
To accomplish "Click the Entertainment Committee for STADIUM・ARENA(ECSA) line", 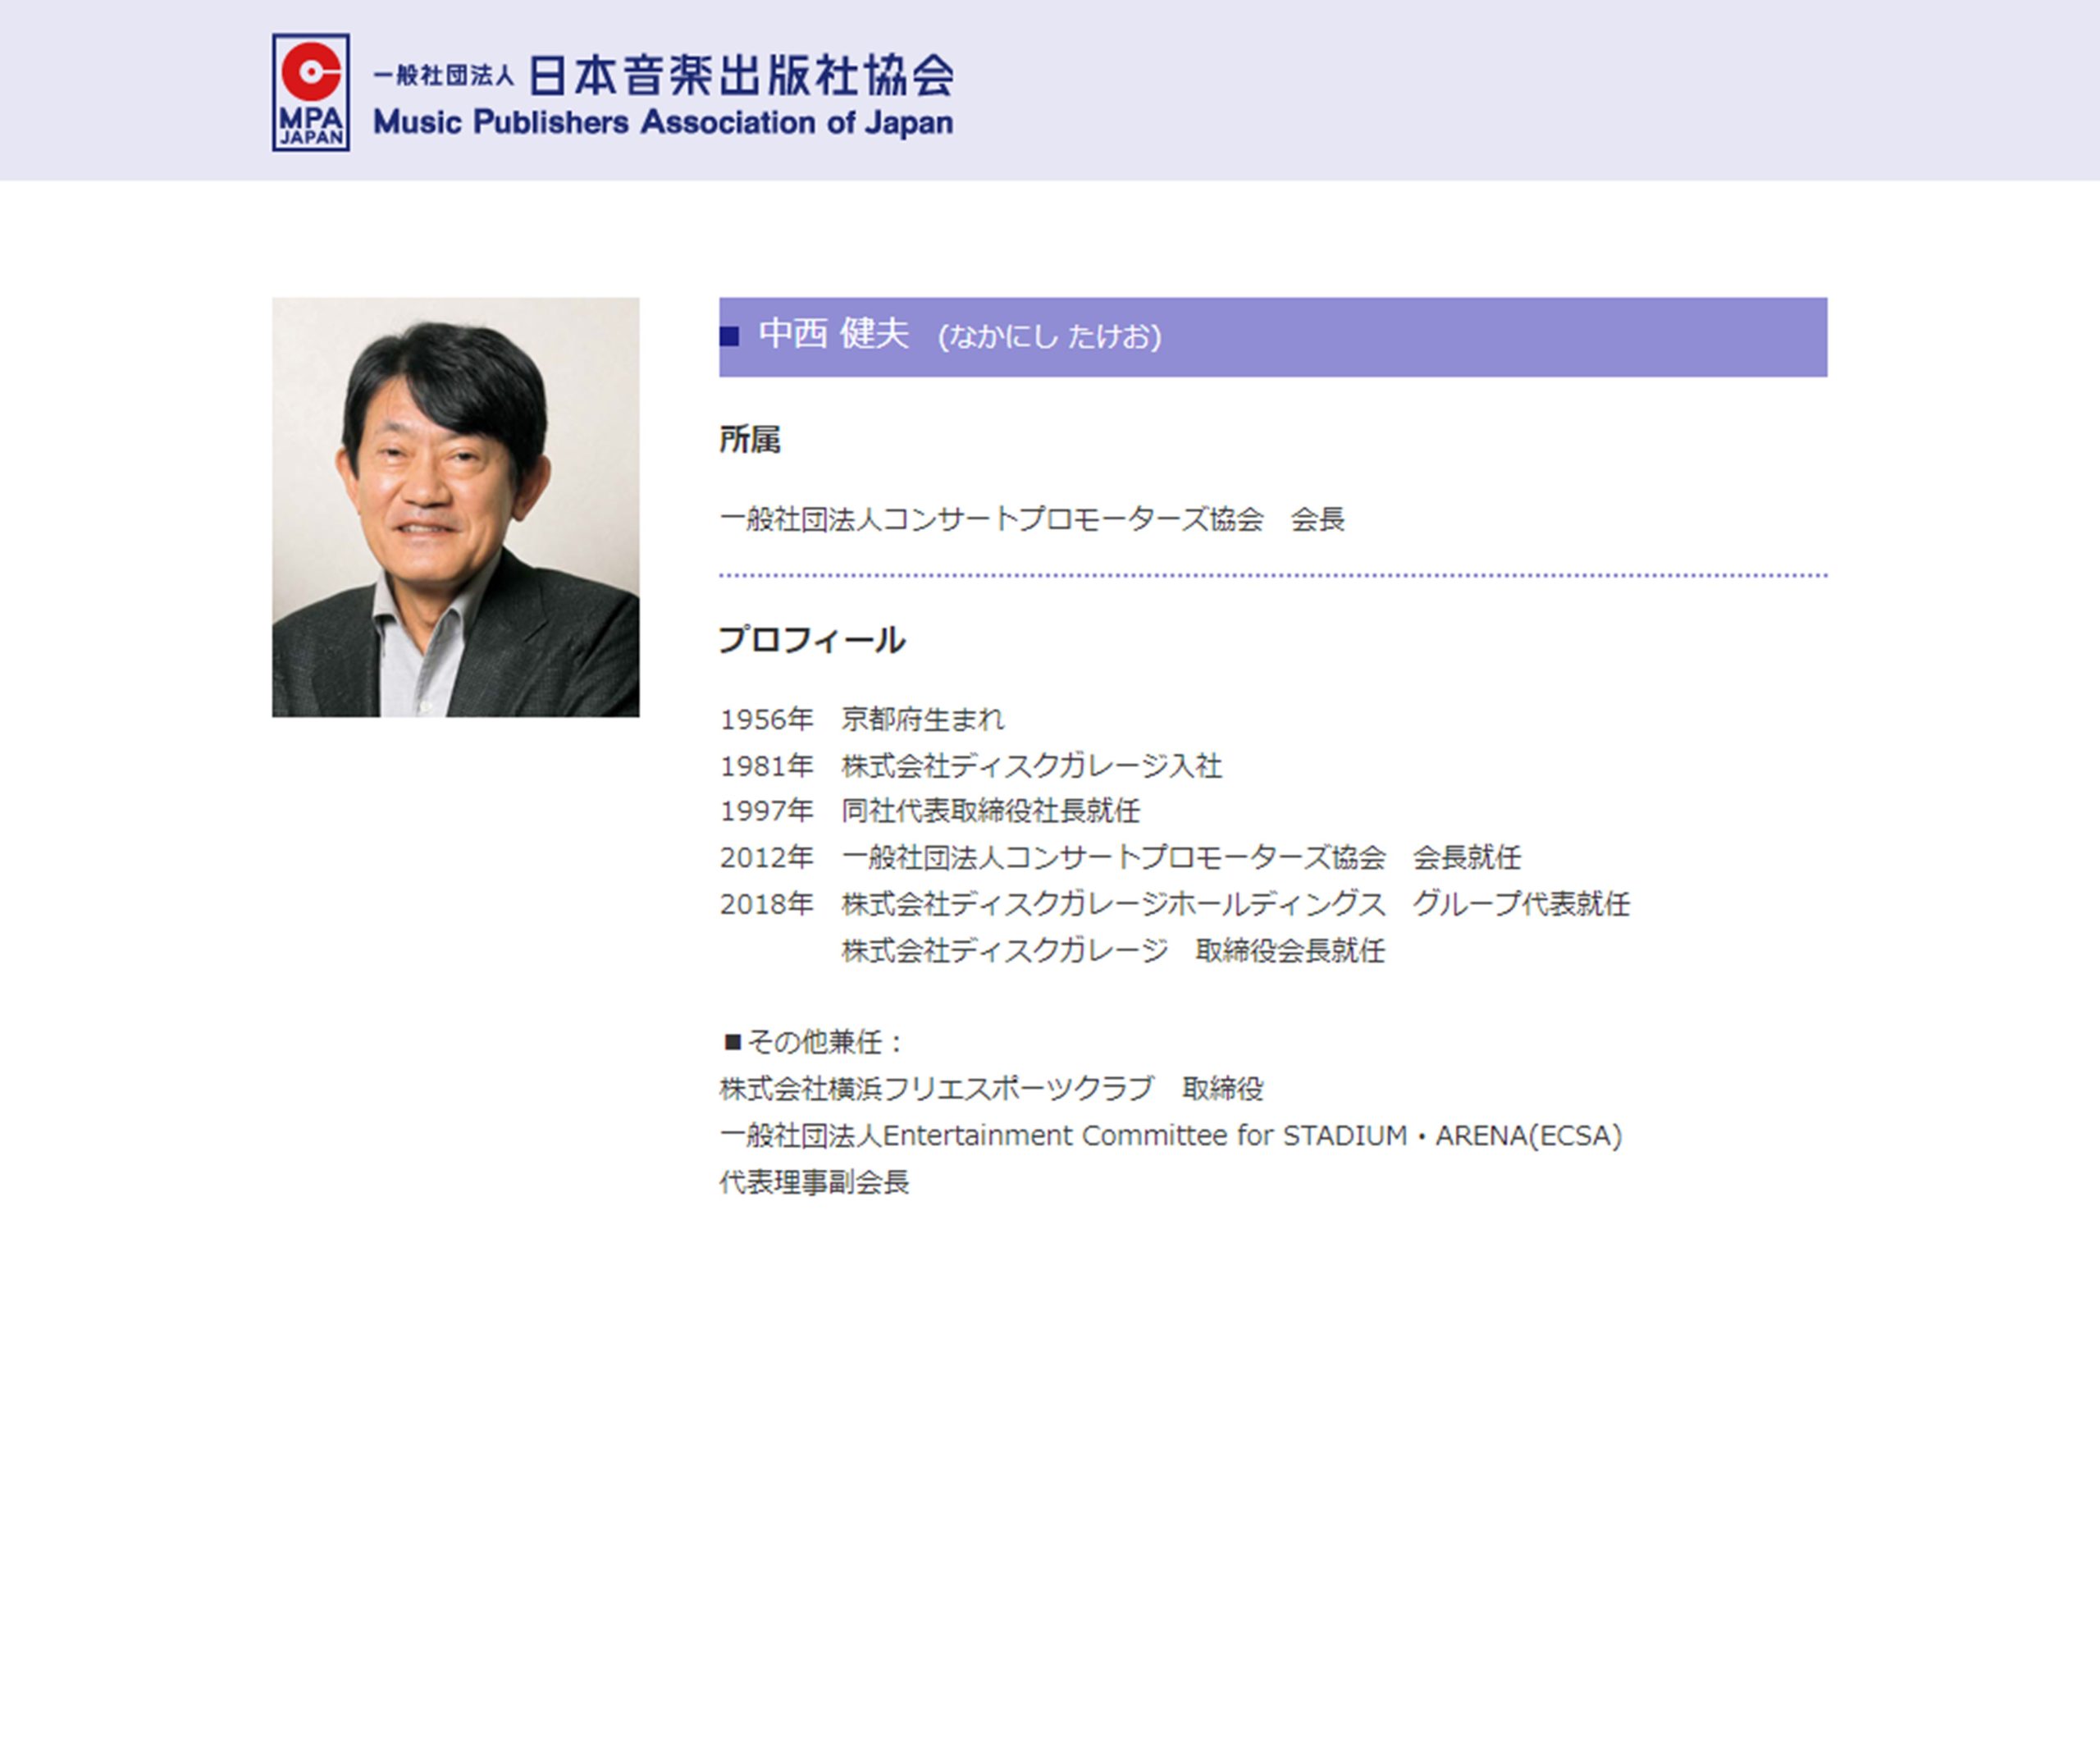I will pos(1171,1136).
